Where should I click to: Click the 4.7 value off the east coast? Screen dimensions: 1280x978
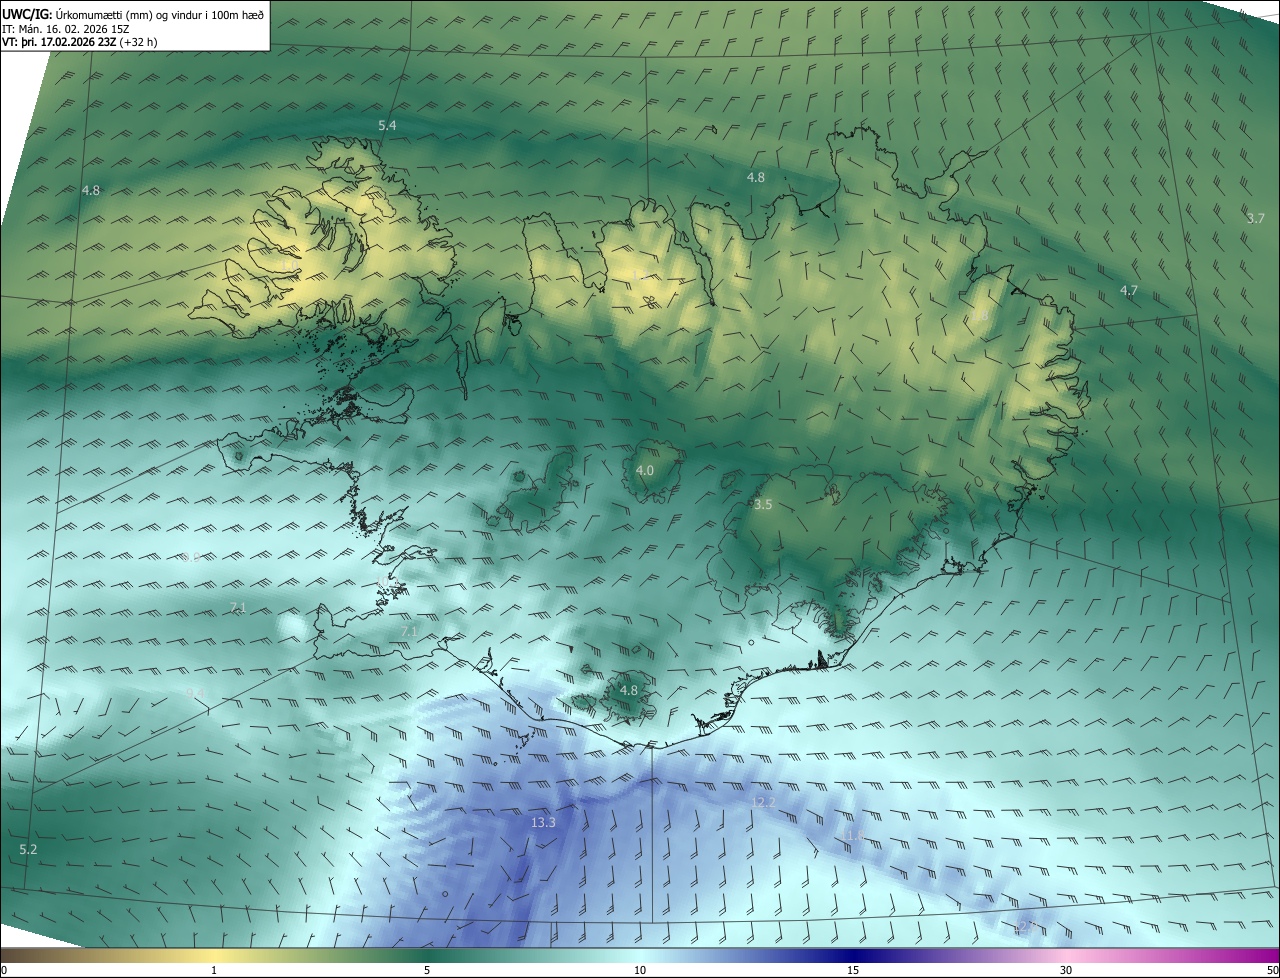click(x=1128, y=291)
